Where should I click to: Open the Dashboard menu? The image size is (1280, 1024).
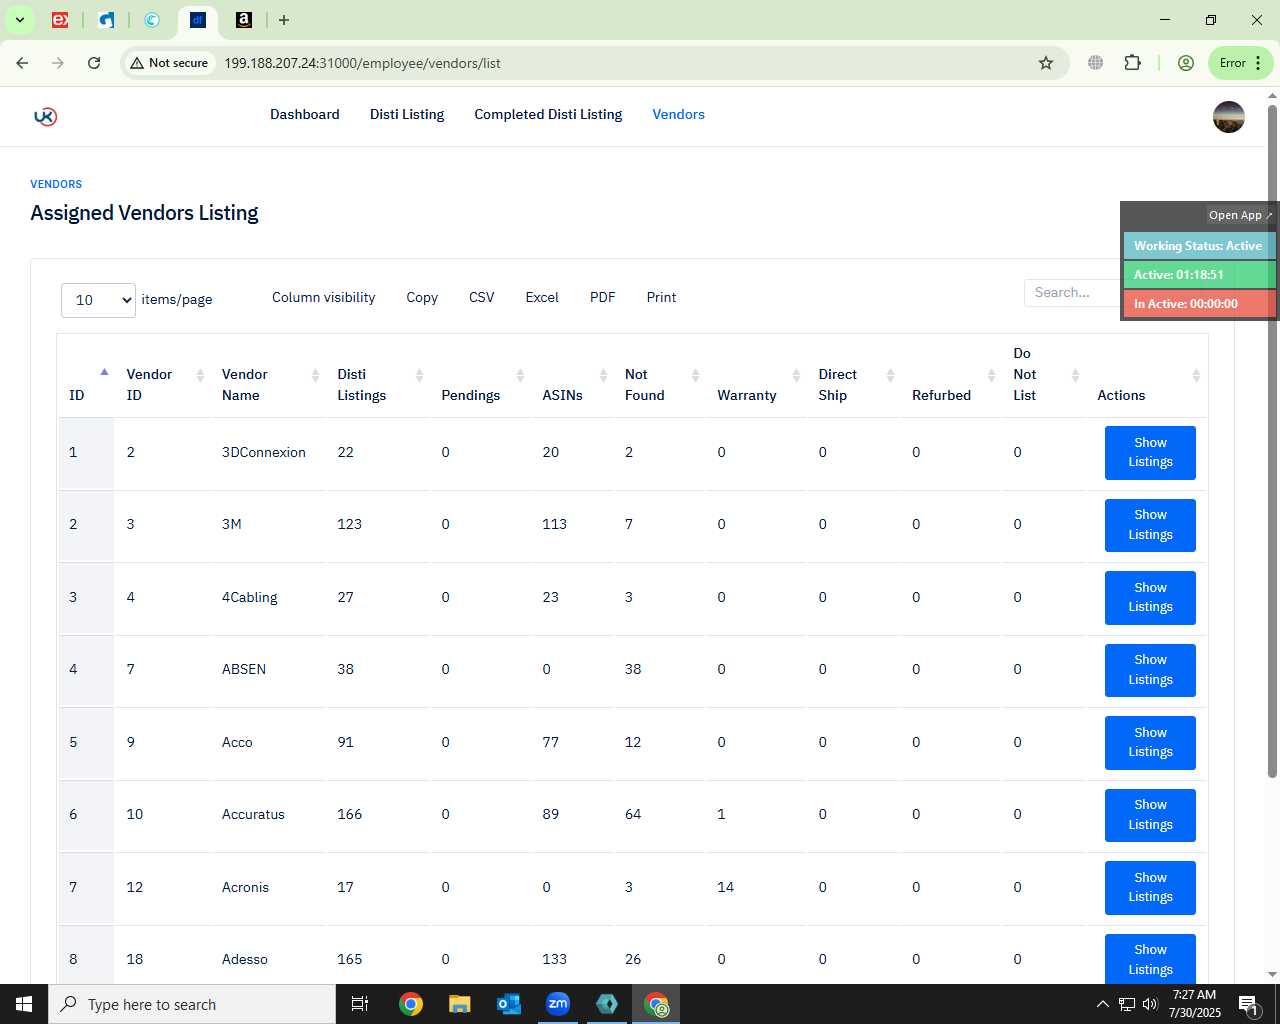305,115
